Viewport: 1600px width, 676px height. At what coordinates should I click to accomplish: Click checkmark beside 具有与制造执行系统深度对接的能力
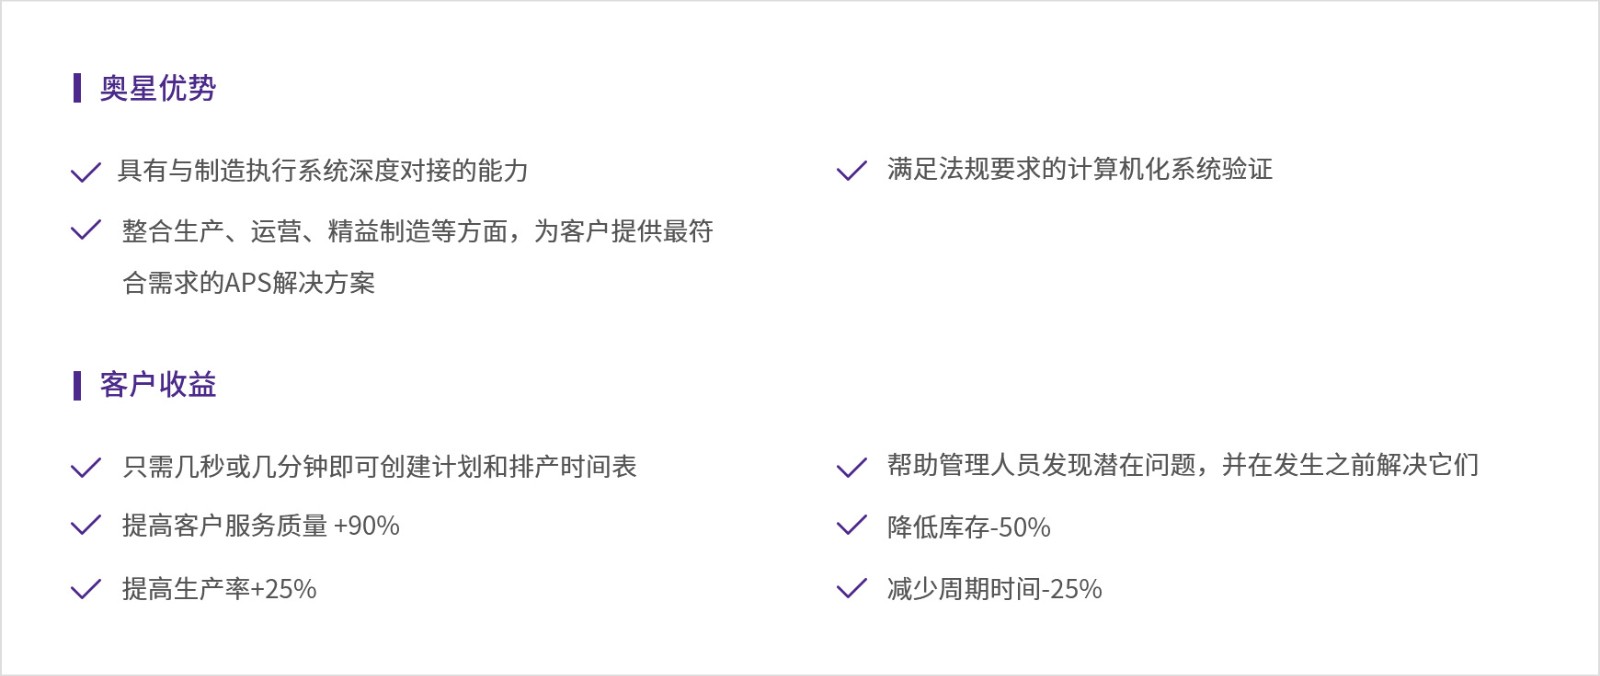click(86, 172)
